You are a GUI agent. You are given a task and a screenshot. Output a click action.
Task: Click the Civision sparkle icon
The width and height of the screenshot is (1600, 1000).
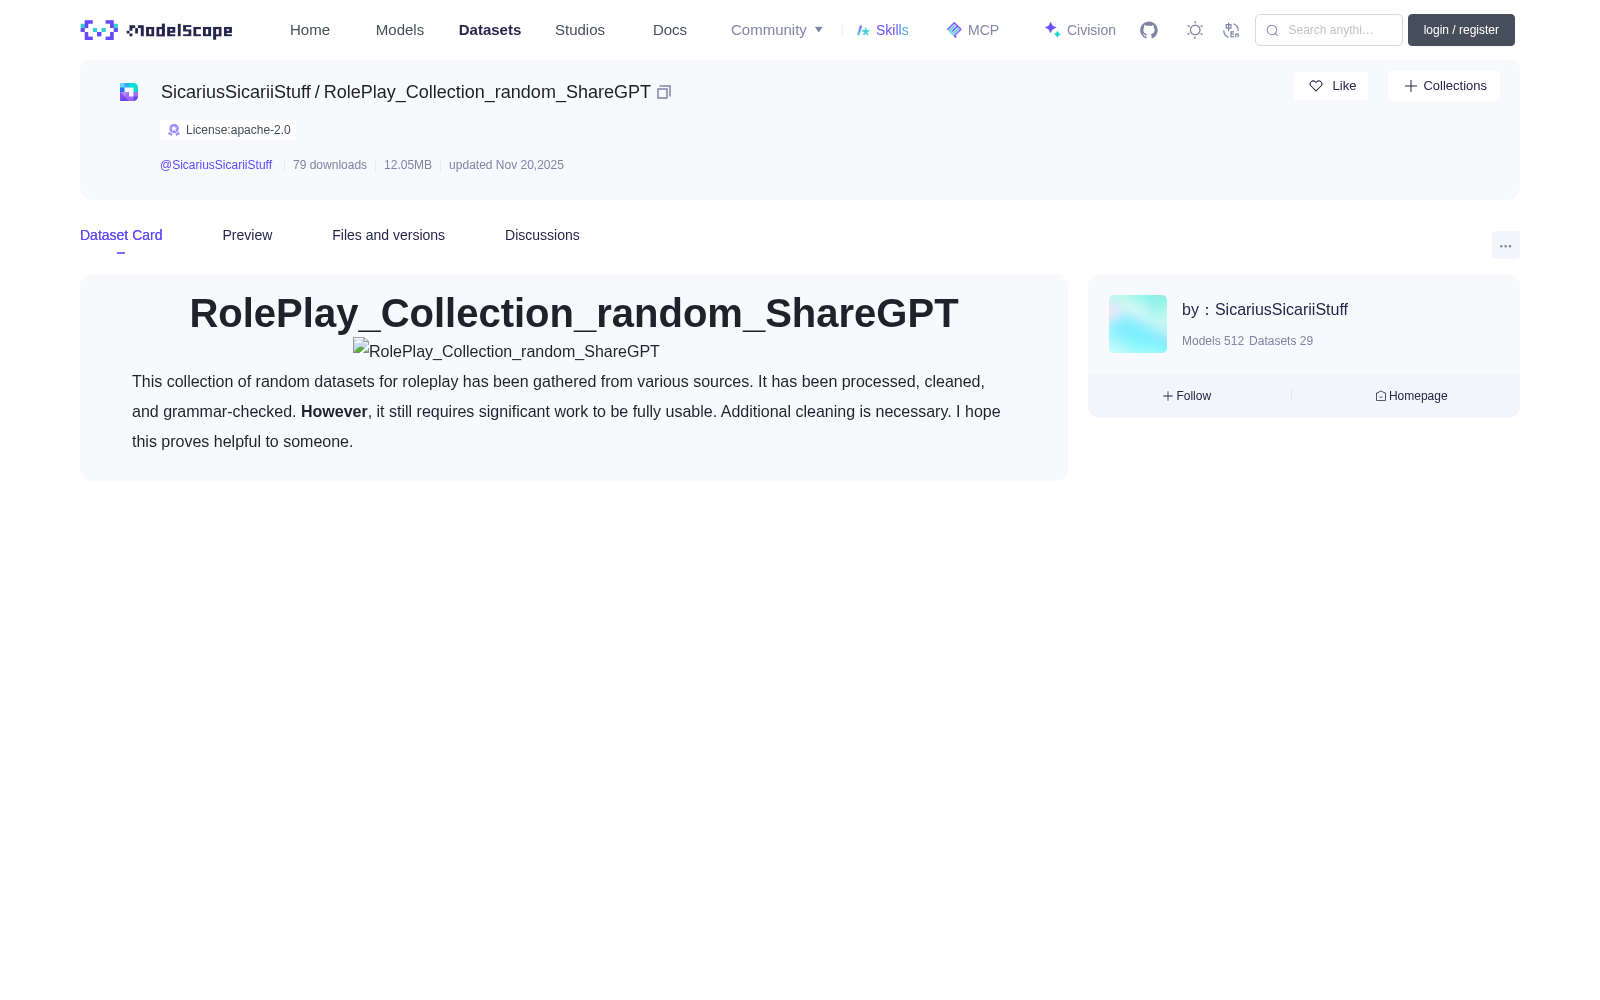point(1052,30)
